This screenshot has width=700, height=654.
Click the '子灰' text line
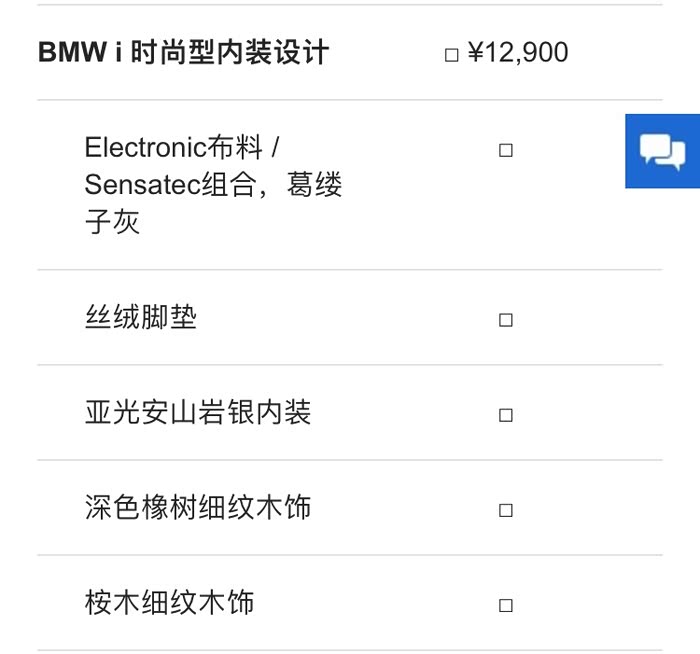pyautogui.click(x=112, y=221)
